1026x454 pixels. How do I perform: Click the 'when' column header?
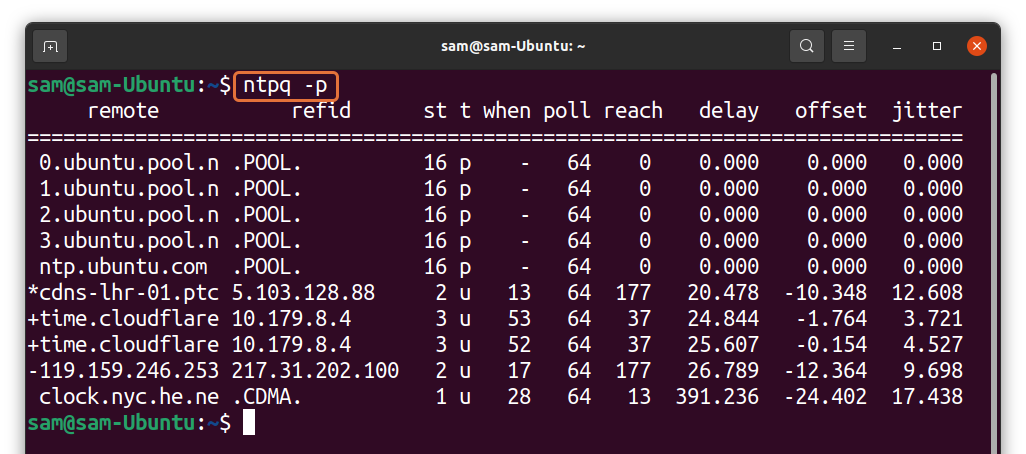tap(506, 111)
